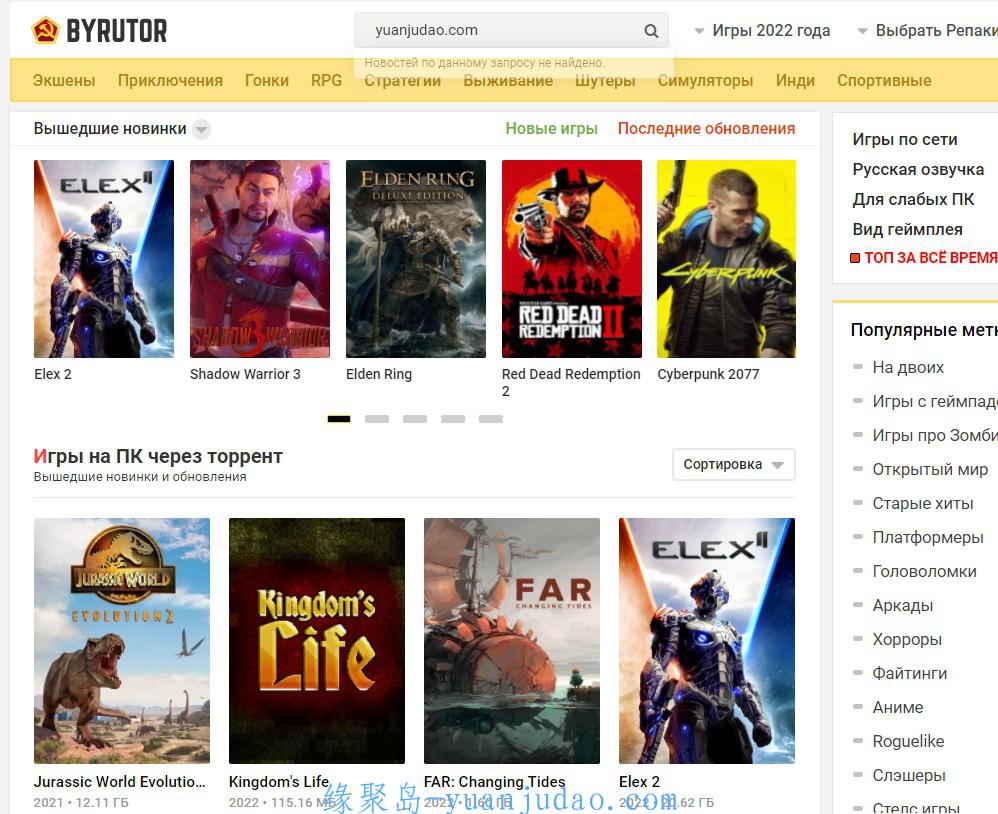Click the BYRUTOR logo

tap(99, 31)
